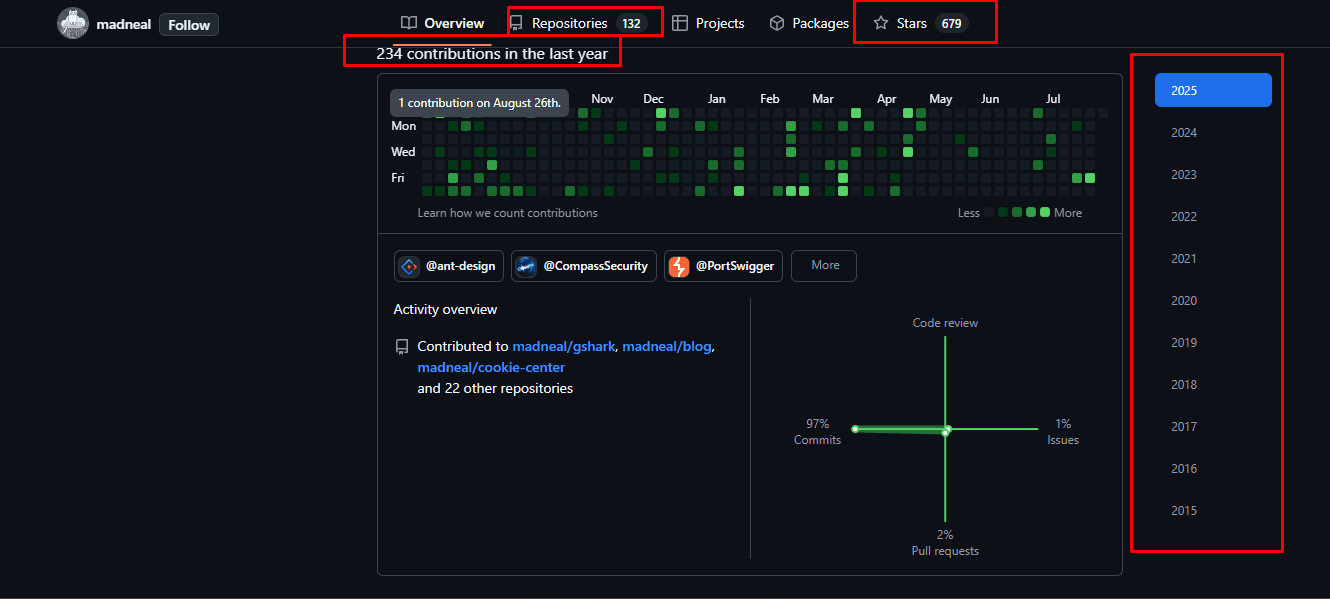Viewport: 1330px width, 599px height.
Task: Click the Jul month label
Action: 1053,98
